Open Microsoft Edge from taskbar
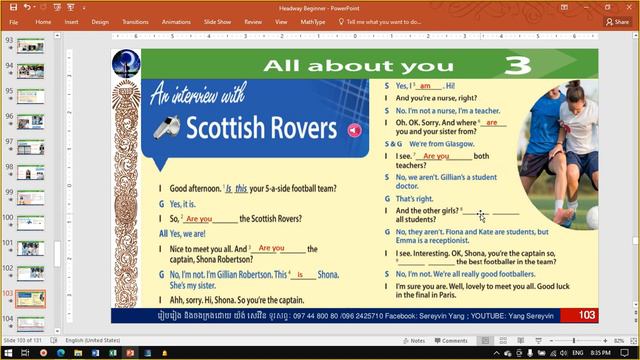Image resolution: width=640 pixels, height=360 pixels. coord(61,353)
